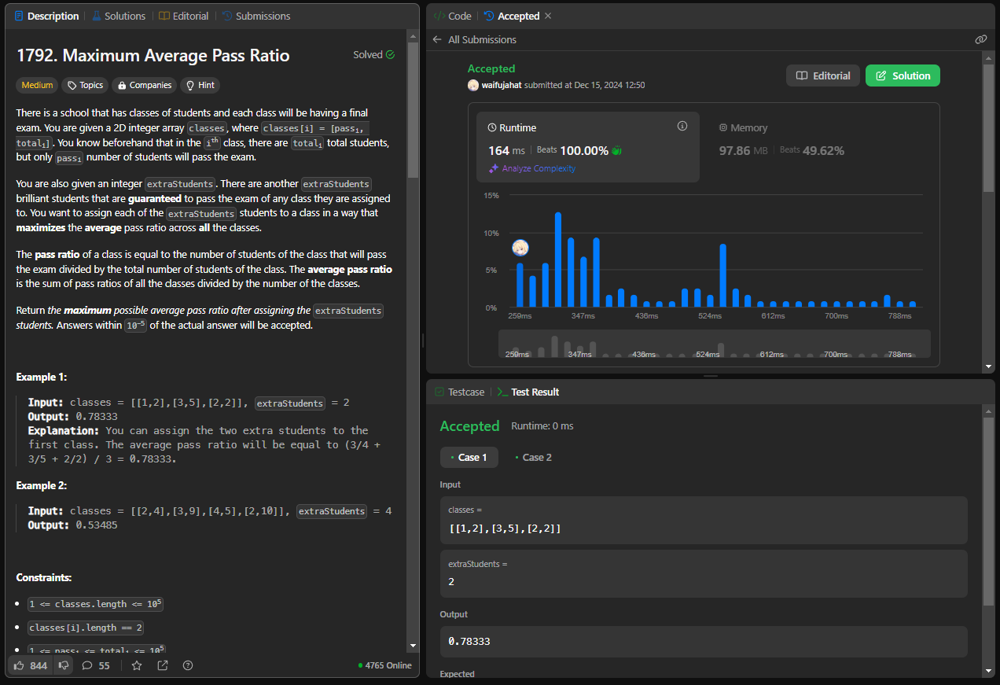Click the green Solution button

(x=903, y=76)
